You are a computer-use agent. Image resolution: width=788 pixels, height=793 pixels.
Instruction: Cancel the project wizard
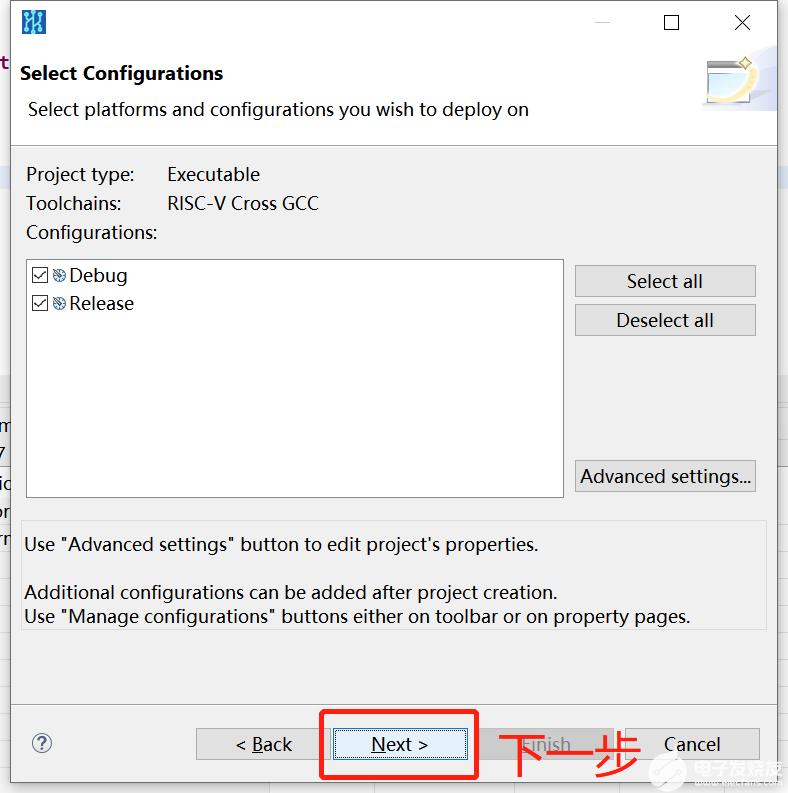(692, 744)
